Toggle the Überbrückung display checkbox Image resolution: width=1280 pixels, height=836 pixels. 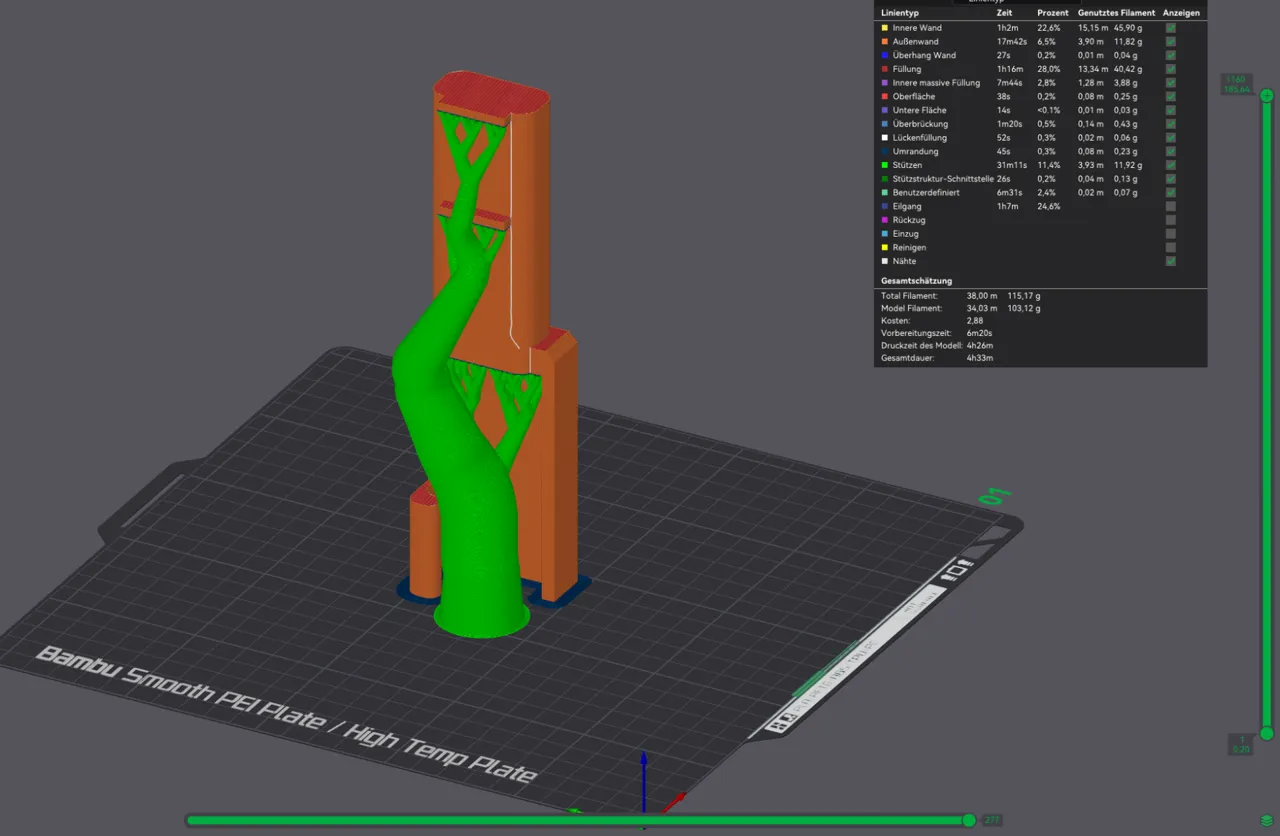pos(1170,124)
